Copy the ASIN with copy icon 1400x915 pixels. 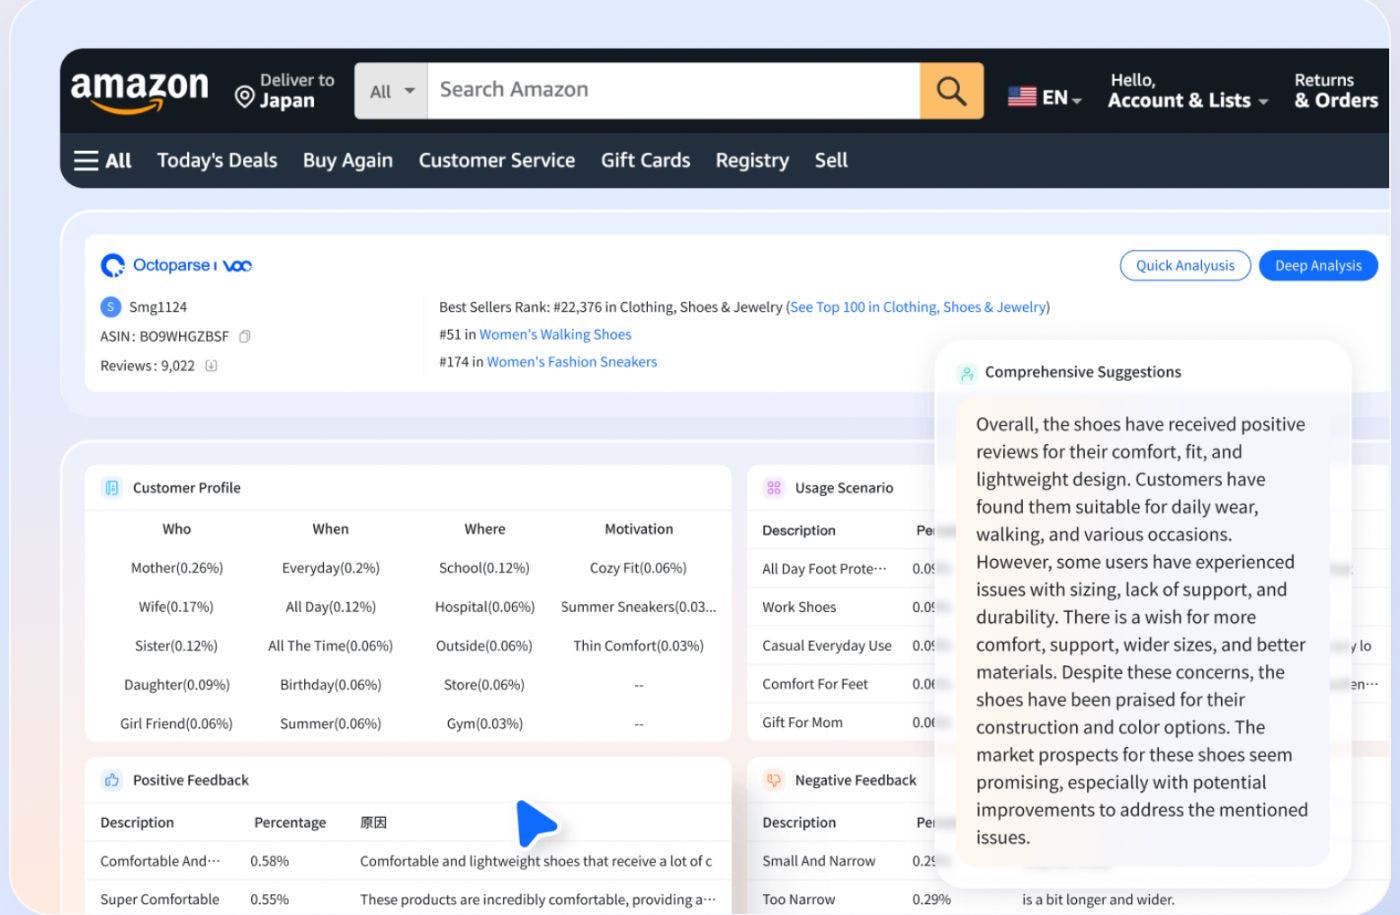pos(245,337)
